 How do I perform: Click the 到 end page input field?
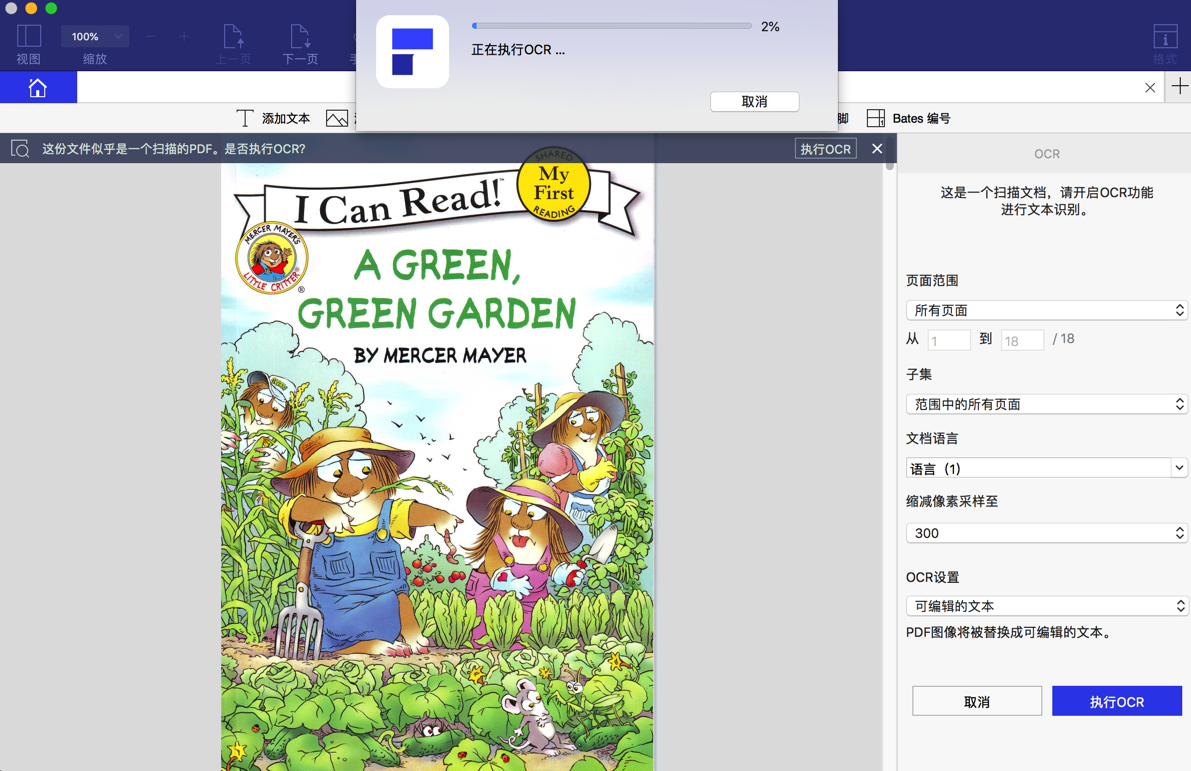click(1022, 340)
